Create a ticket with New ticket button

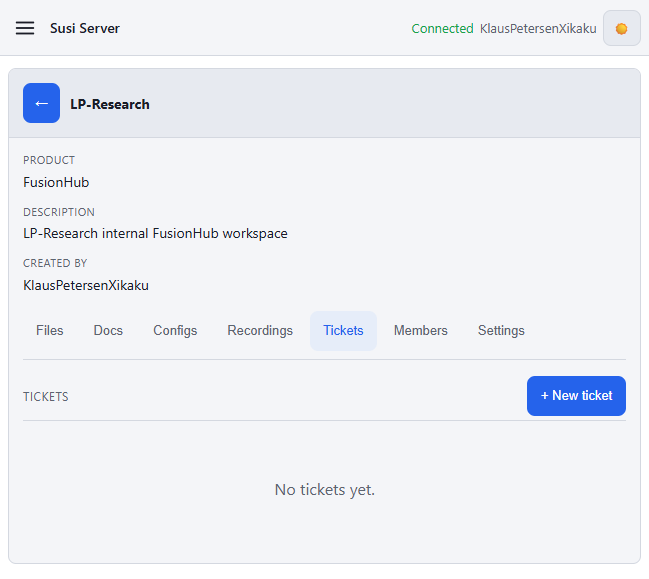576,396
